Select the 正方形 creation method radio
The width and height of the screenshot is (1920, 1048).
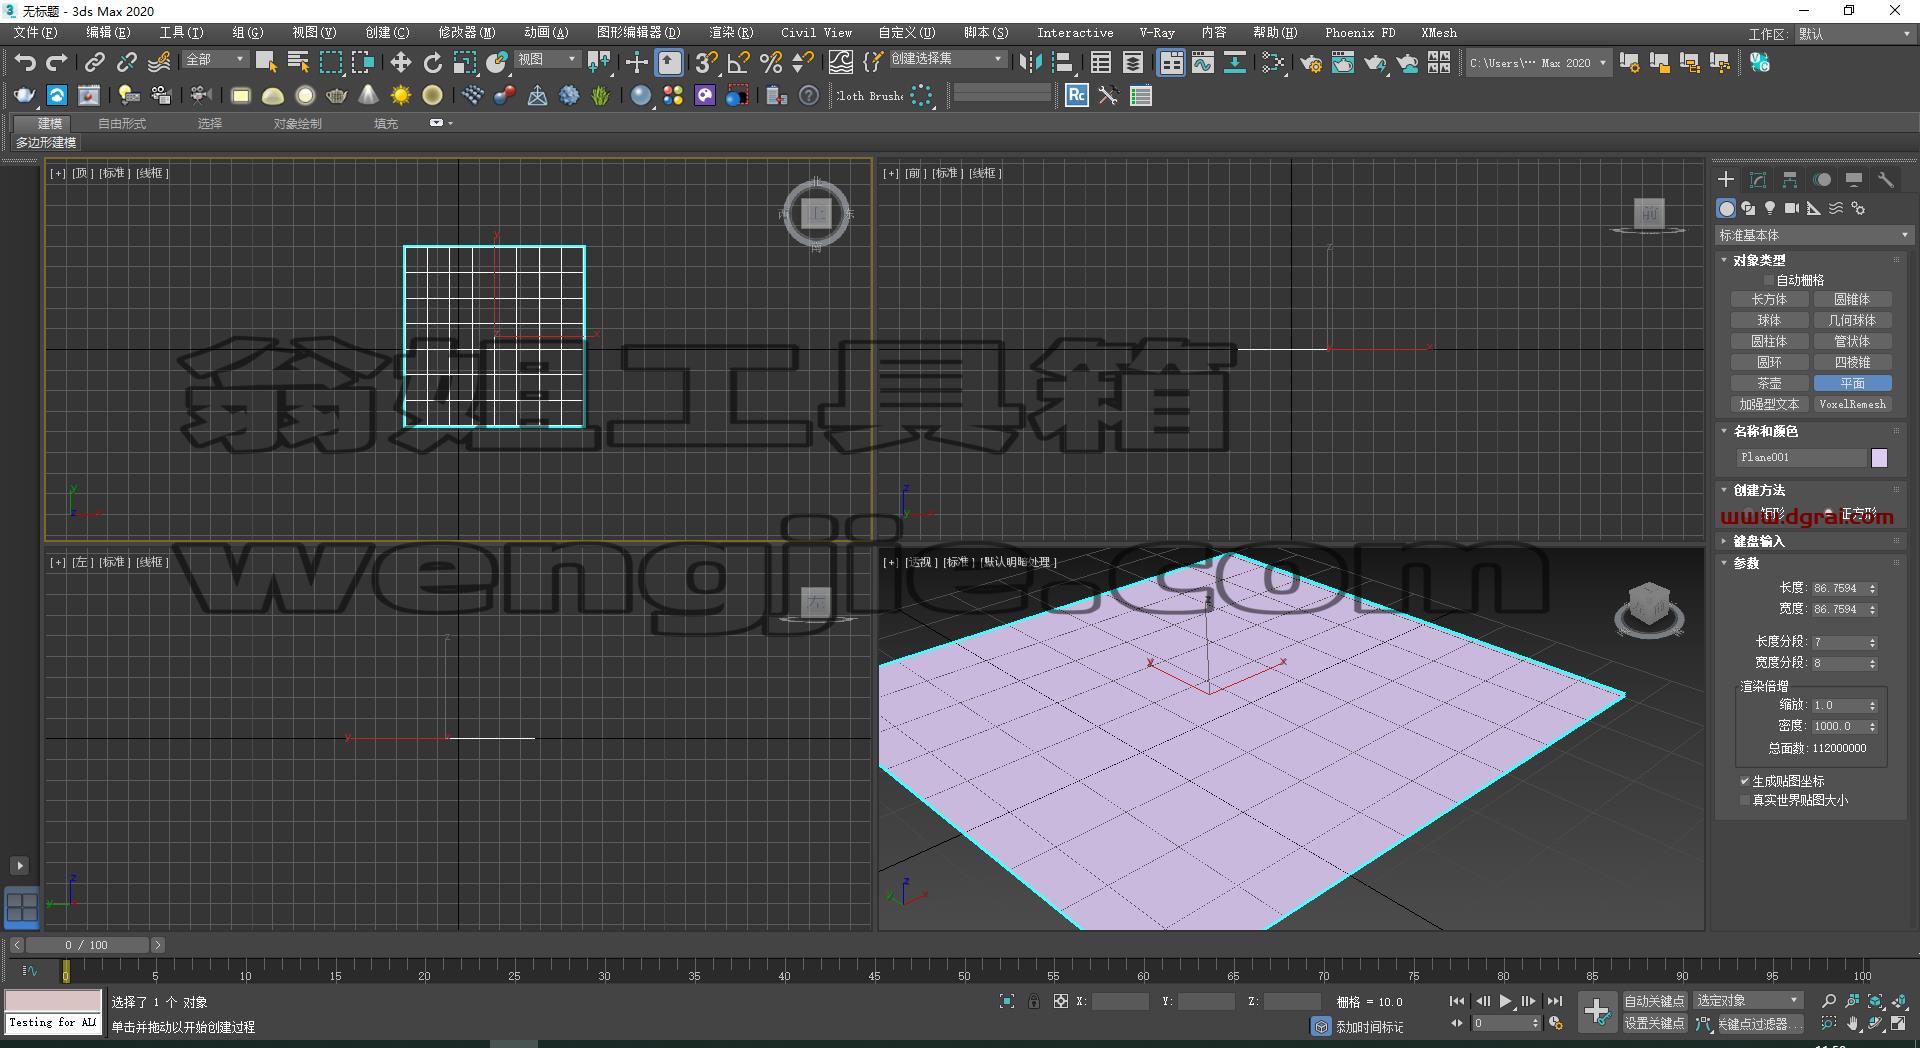(1829, 513)
